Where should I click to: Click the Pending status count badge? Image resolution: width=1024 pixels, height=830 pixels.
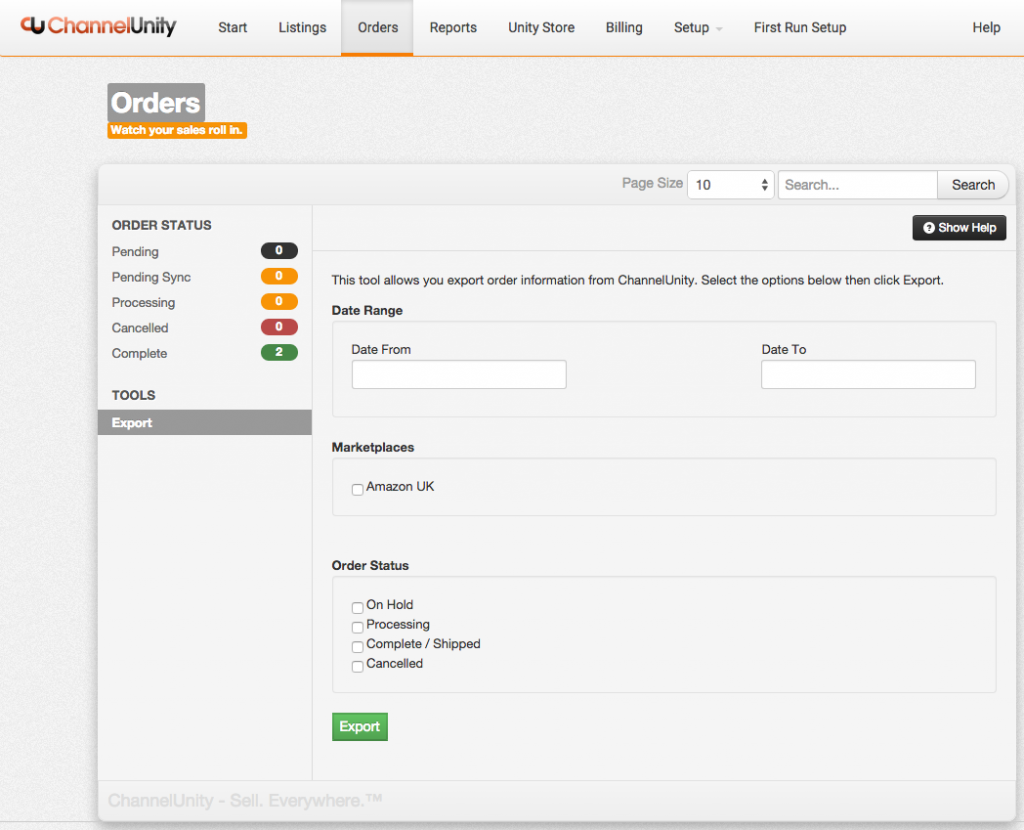pos(279,251)
